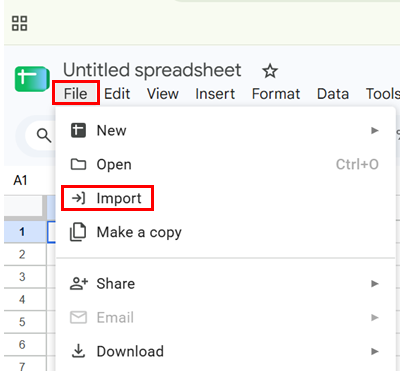Click the Share person-plus icon
Viewport: 402px width, 371px height.
tap(79, 284)
